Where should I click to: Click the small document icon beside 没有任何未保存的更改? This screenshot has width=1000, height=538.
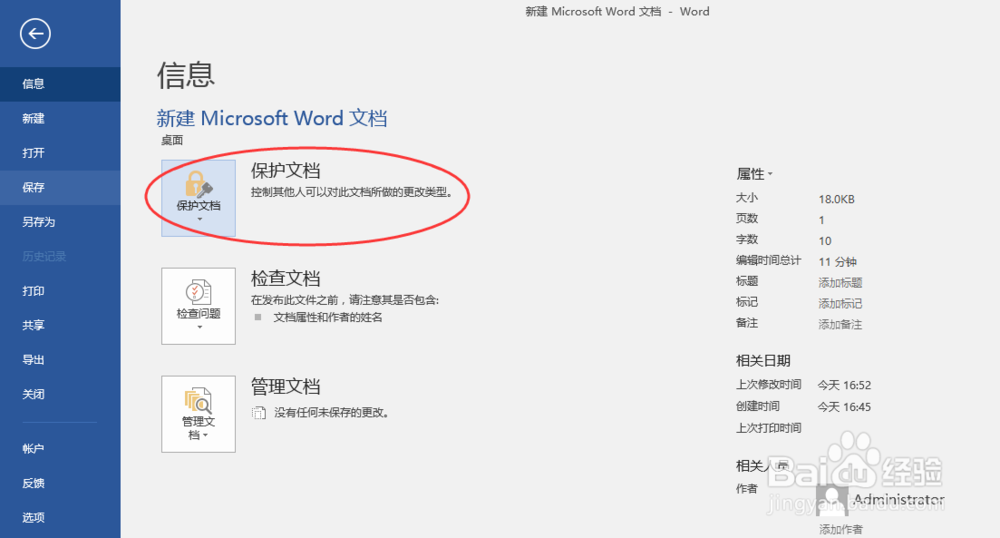point(258,413)
